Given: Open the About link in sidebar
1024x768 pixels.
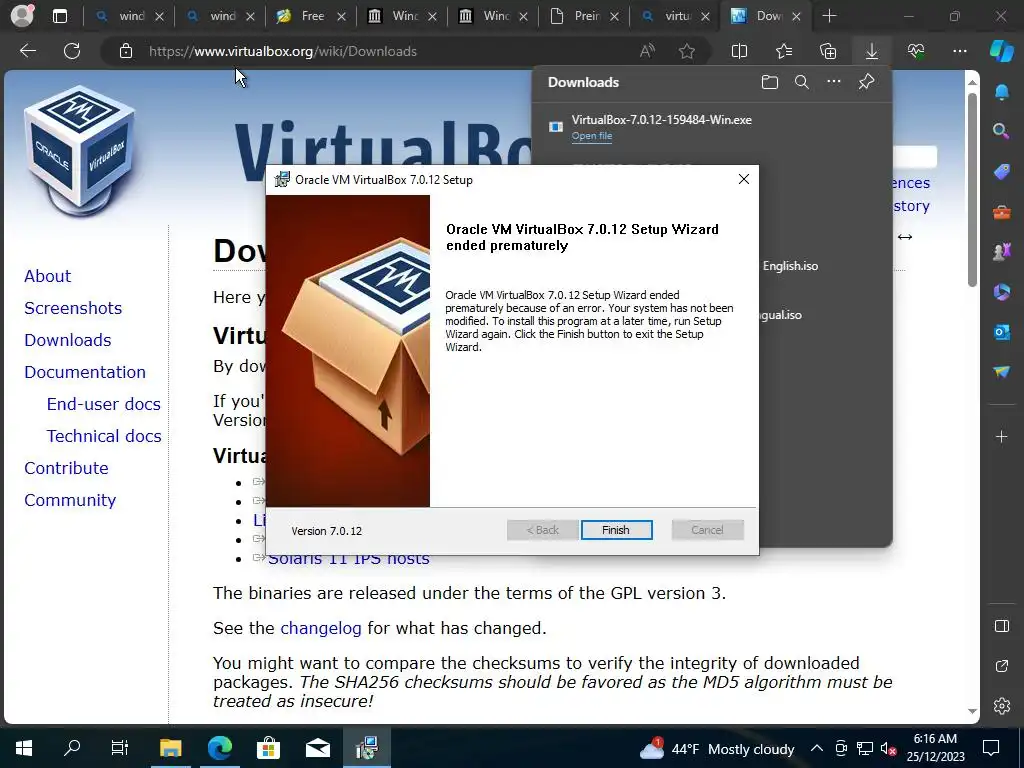Looking at the screenshot, I should 47,276.
